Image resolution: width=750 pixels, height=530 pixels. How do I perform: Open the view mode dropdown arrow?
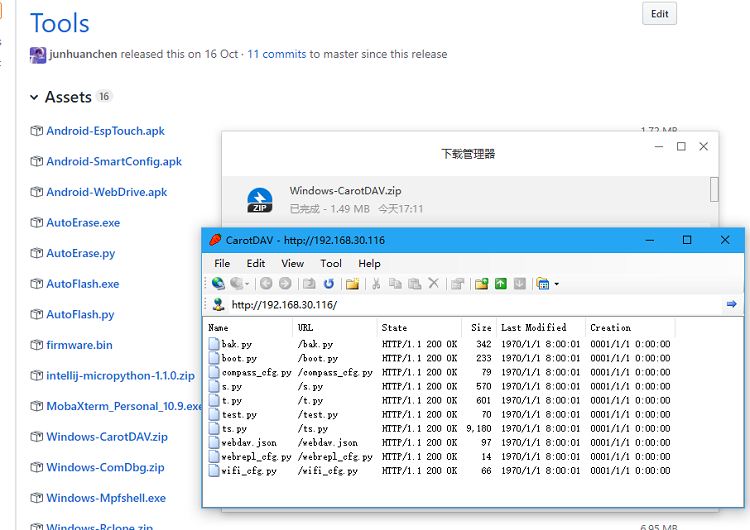point(556,284)
